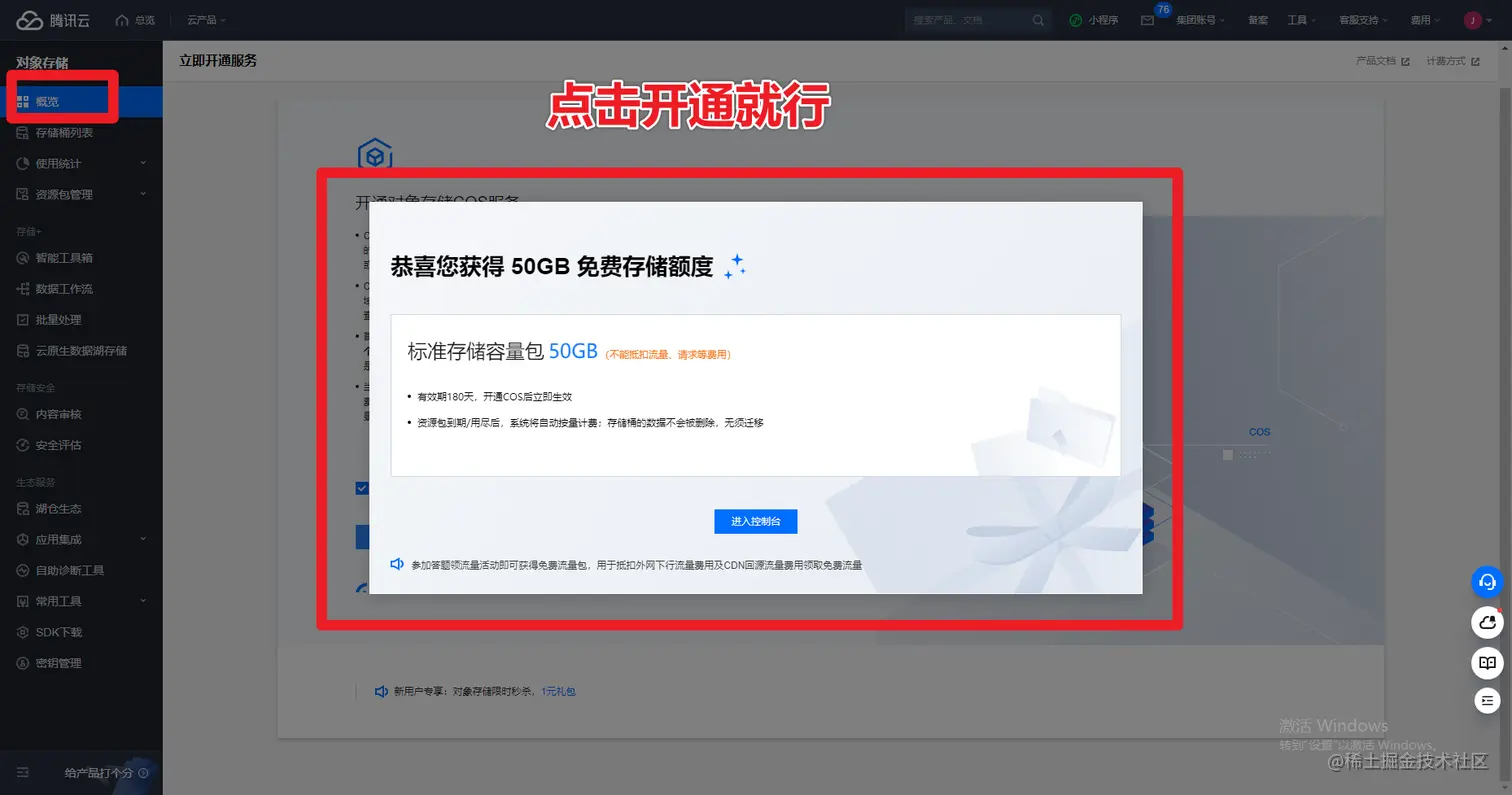Open the floating documentation book icon
Image resolution: width=1512 pixels, height=795 pixels.
point(1487,662)
